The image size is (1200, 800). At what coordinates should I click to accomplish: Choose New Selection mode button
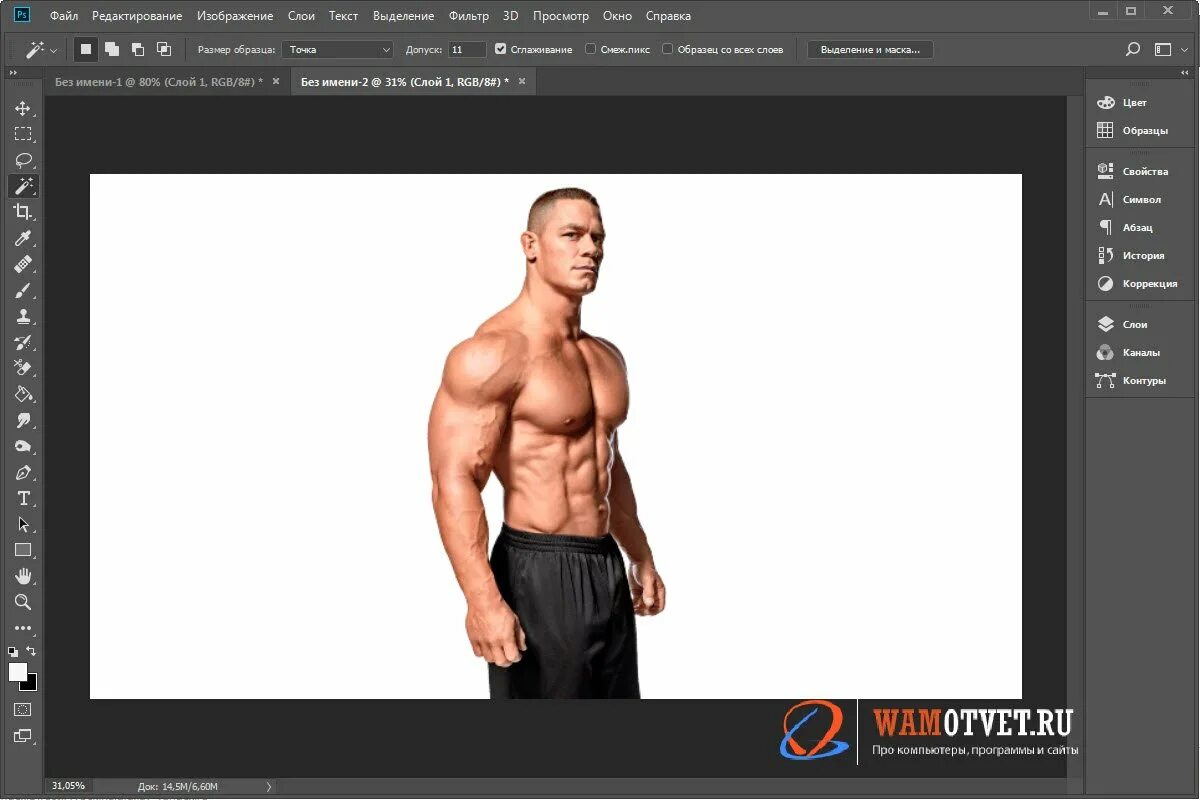click(x=86, y=49)
